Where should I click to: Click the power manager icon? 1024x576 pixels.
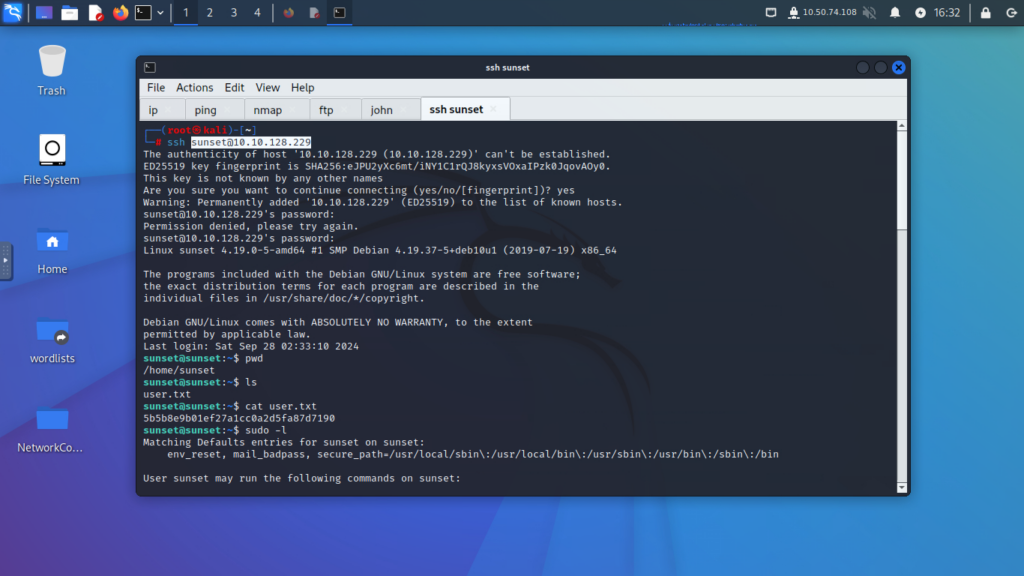click(x=920, y=13)
